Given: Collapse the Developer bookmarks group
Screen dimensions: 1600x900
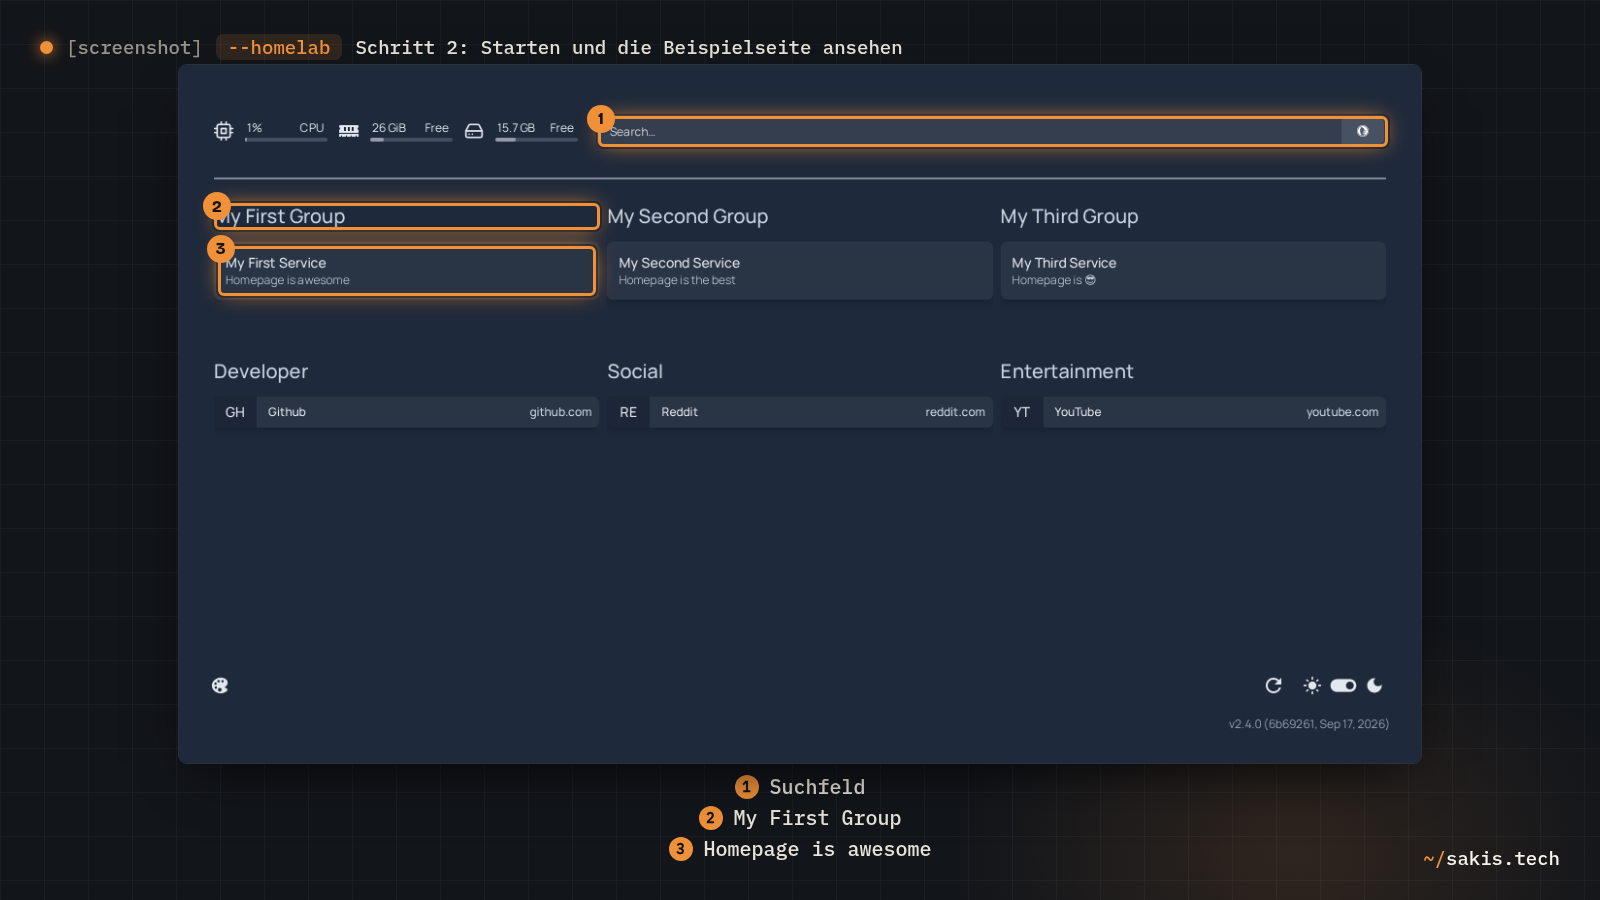Looking at the screenshot, I should click(x=261, y=371).
